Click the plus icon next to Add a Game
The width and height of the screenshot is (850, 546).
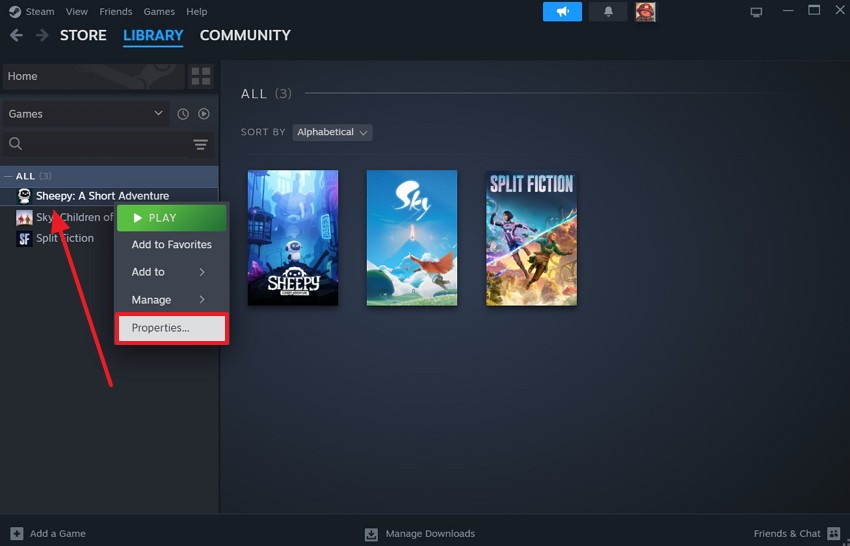pos(17,534)
